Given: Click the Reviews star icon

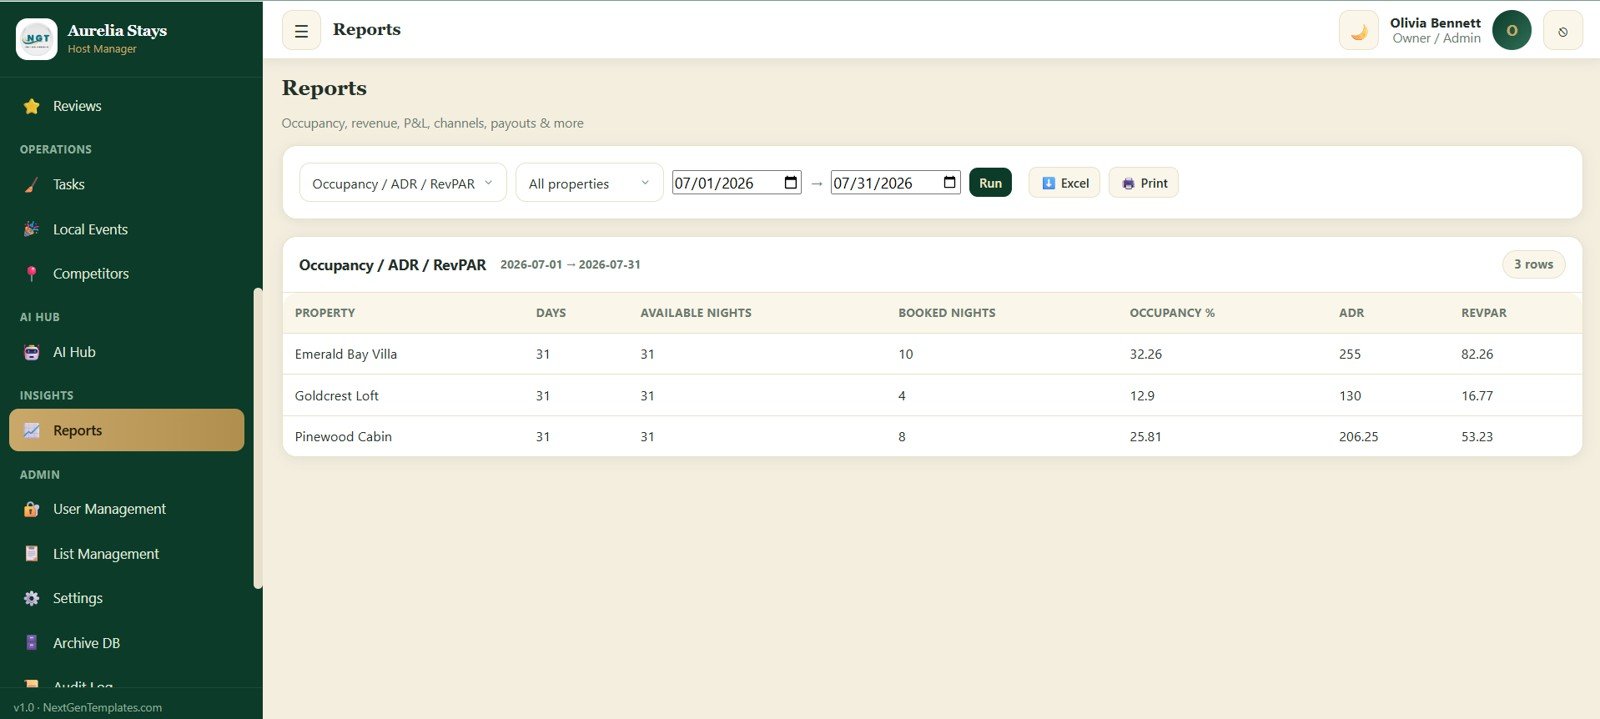Looking at the screenshot, I should tap(32, 106).
